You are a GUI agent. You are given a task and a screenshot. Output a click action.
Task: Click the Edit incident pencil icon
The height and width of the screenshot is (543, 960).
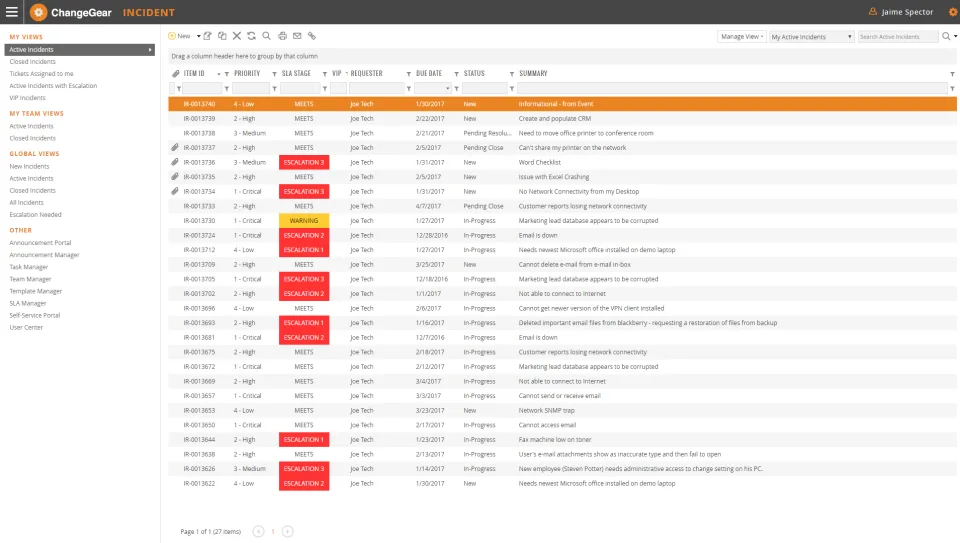(208, 36)
